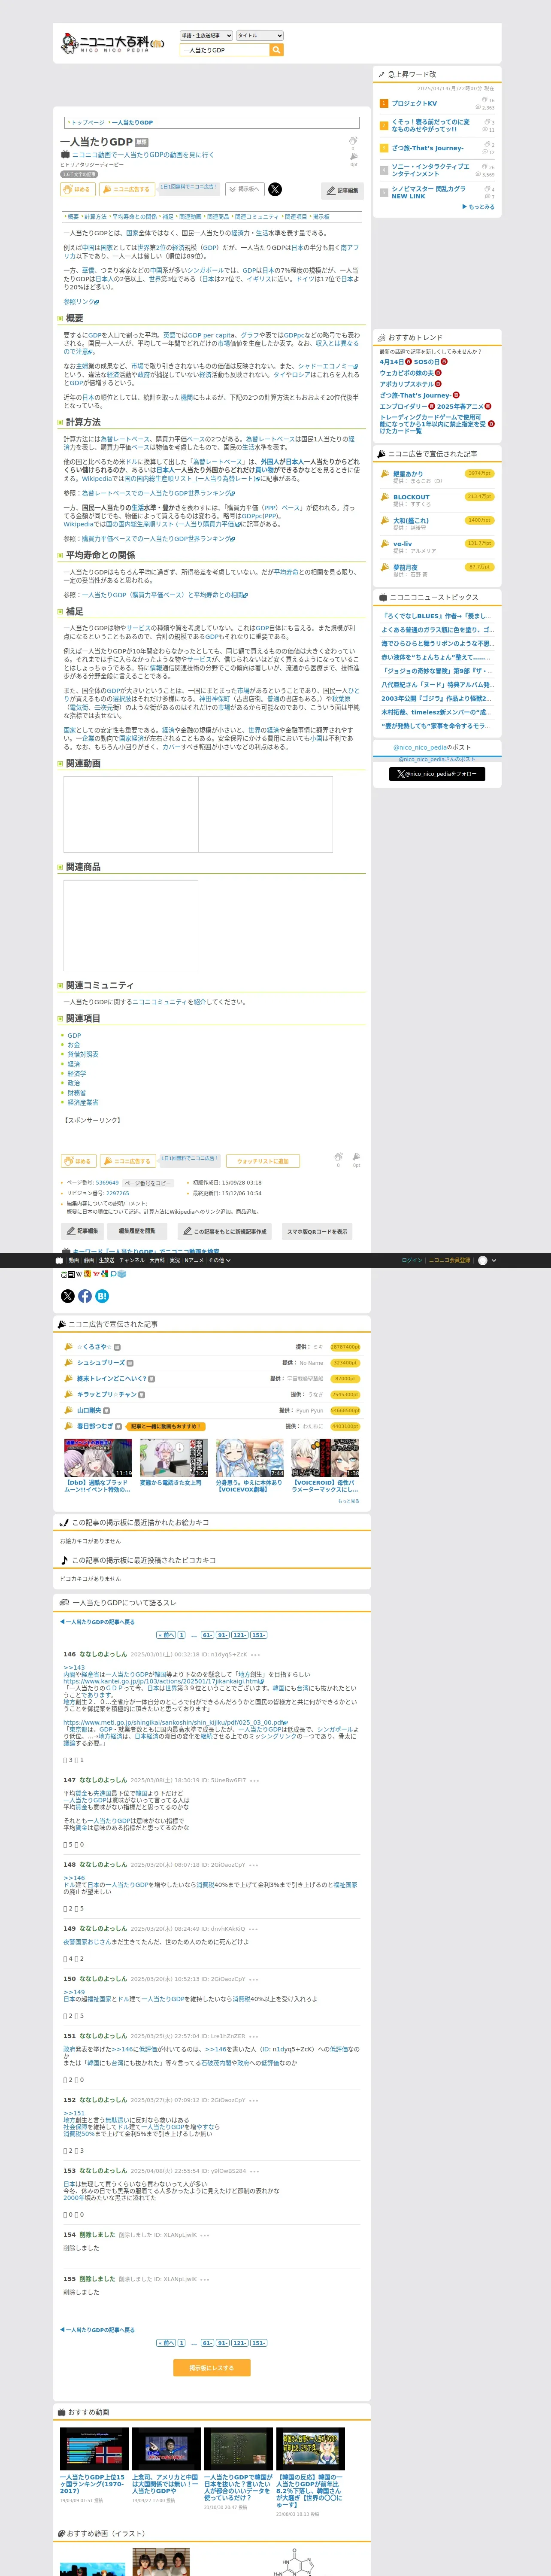Open the 4月14日 recommended trend

pyautogui.click(x=392, y=362)
